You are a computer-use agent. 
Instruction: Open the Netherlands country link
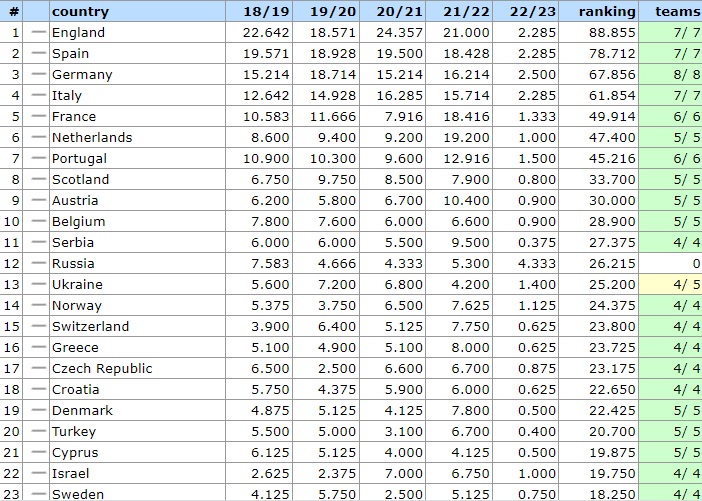91,138
